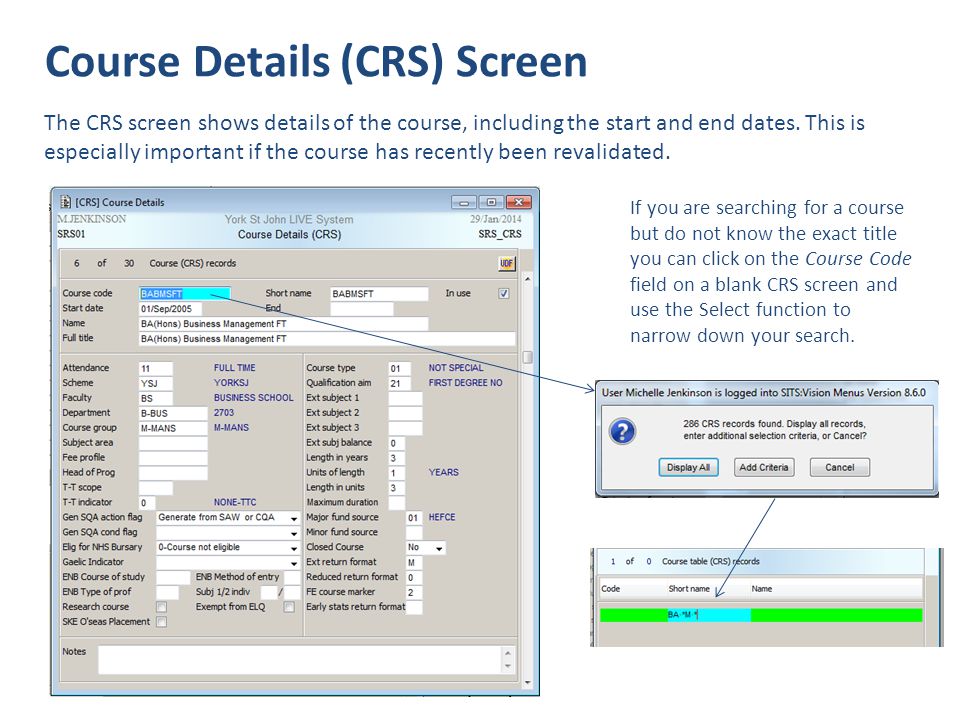Click the Short name field
Screen dimensions: 960x720
coord(379,294)
